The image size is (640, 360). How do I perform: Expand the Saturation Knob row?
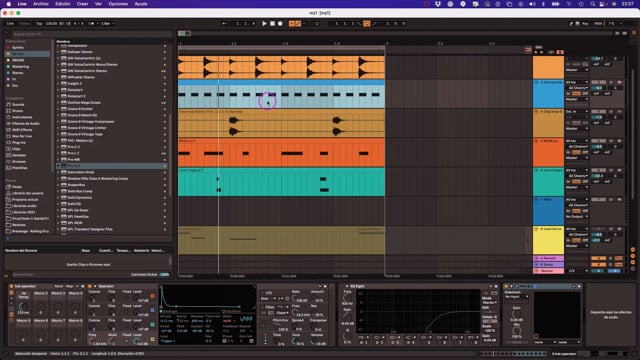pos(58,172)
